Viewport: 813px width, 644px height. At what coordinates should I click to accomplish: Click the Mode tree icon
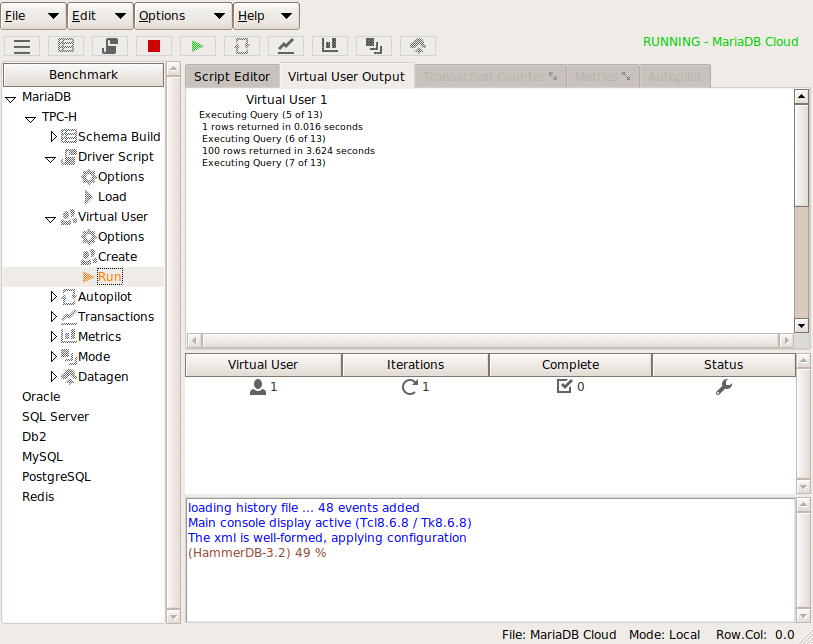68,357
